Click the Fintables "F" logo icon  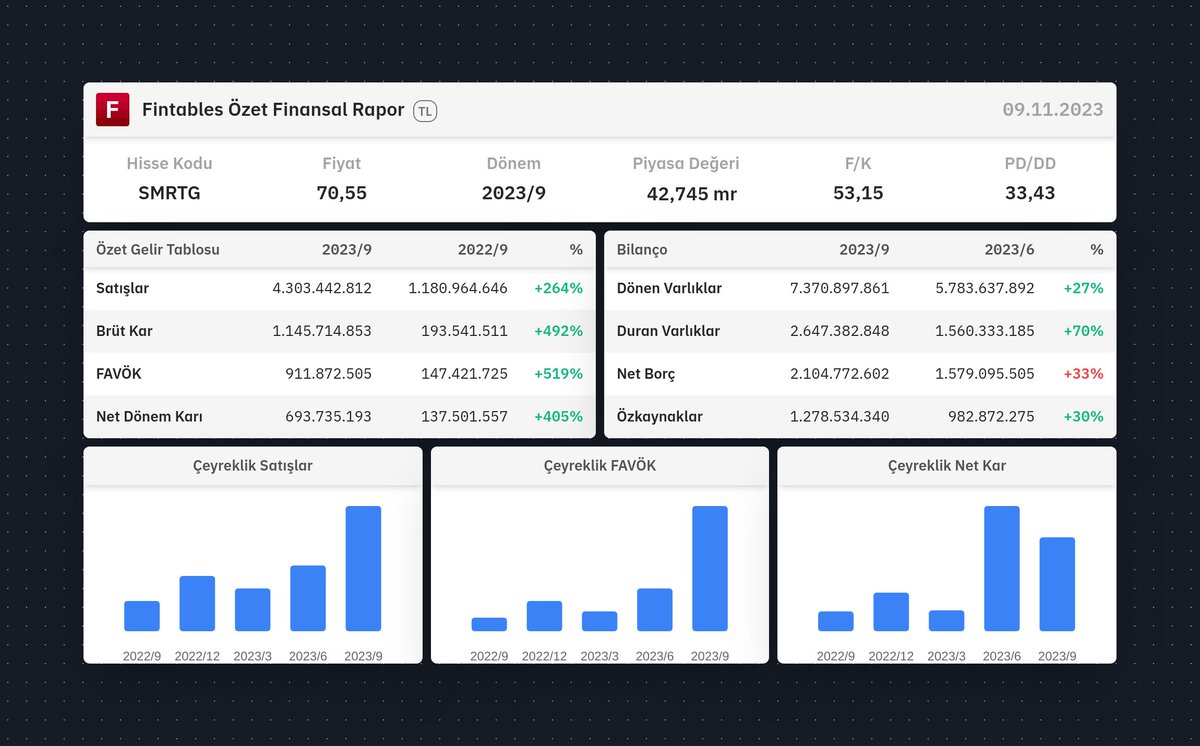point(112,109)
